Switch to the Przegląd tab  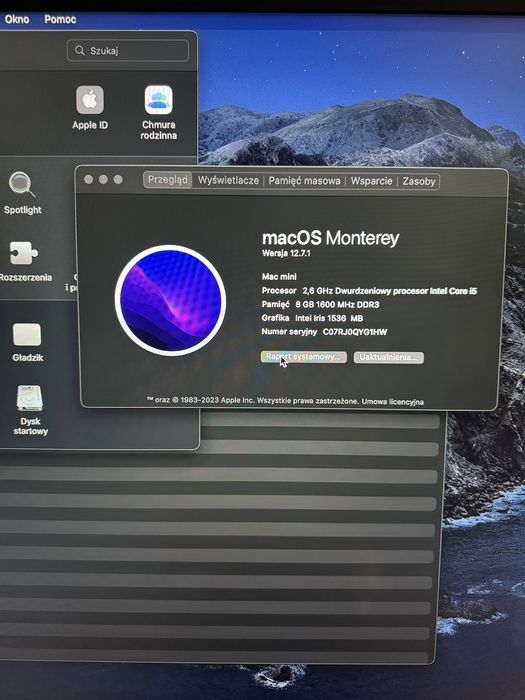pyautogui.click(x=168, y=180)
